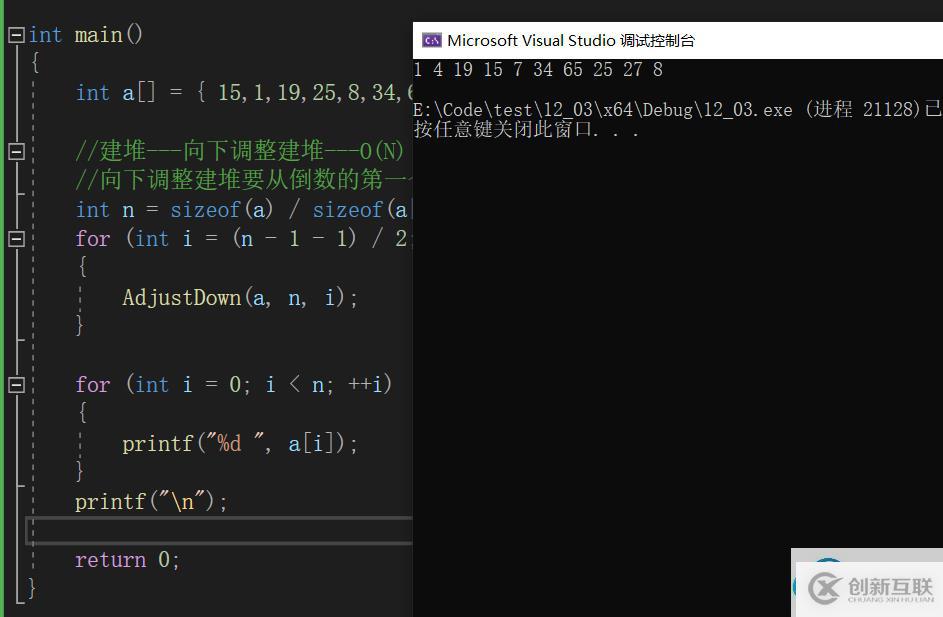
Task: Click on the return 0 statement
Action: pos(127,560)
